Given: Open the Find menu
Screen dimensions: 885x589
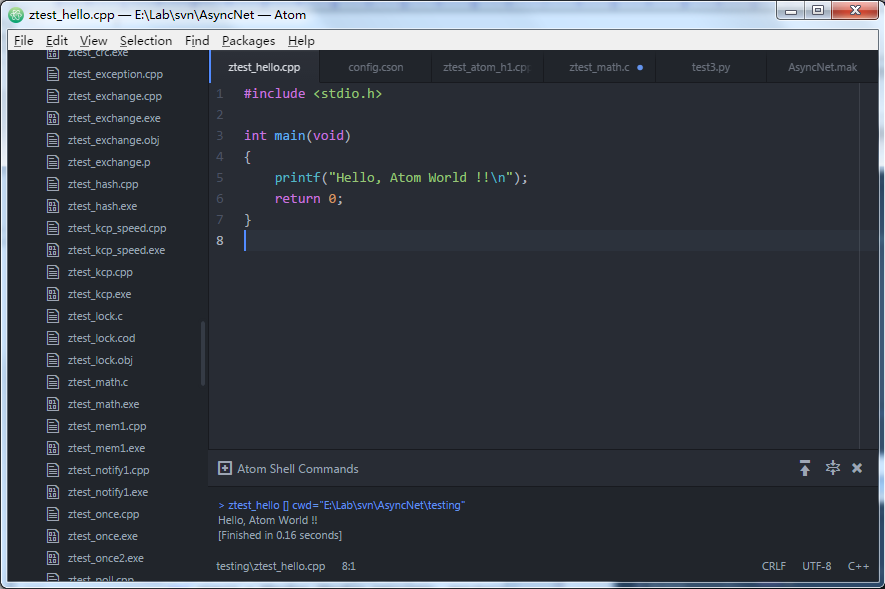Looking at the screenshot, I should point(197,41).
